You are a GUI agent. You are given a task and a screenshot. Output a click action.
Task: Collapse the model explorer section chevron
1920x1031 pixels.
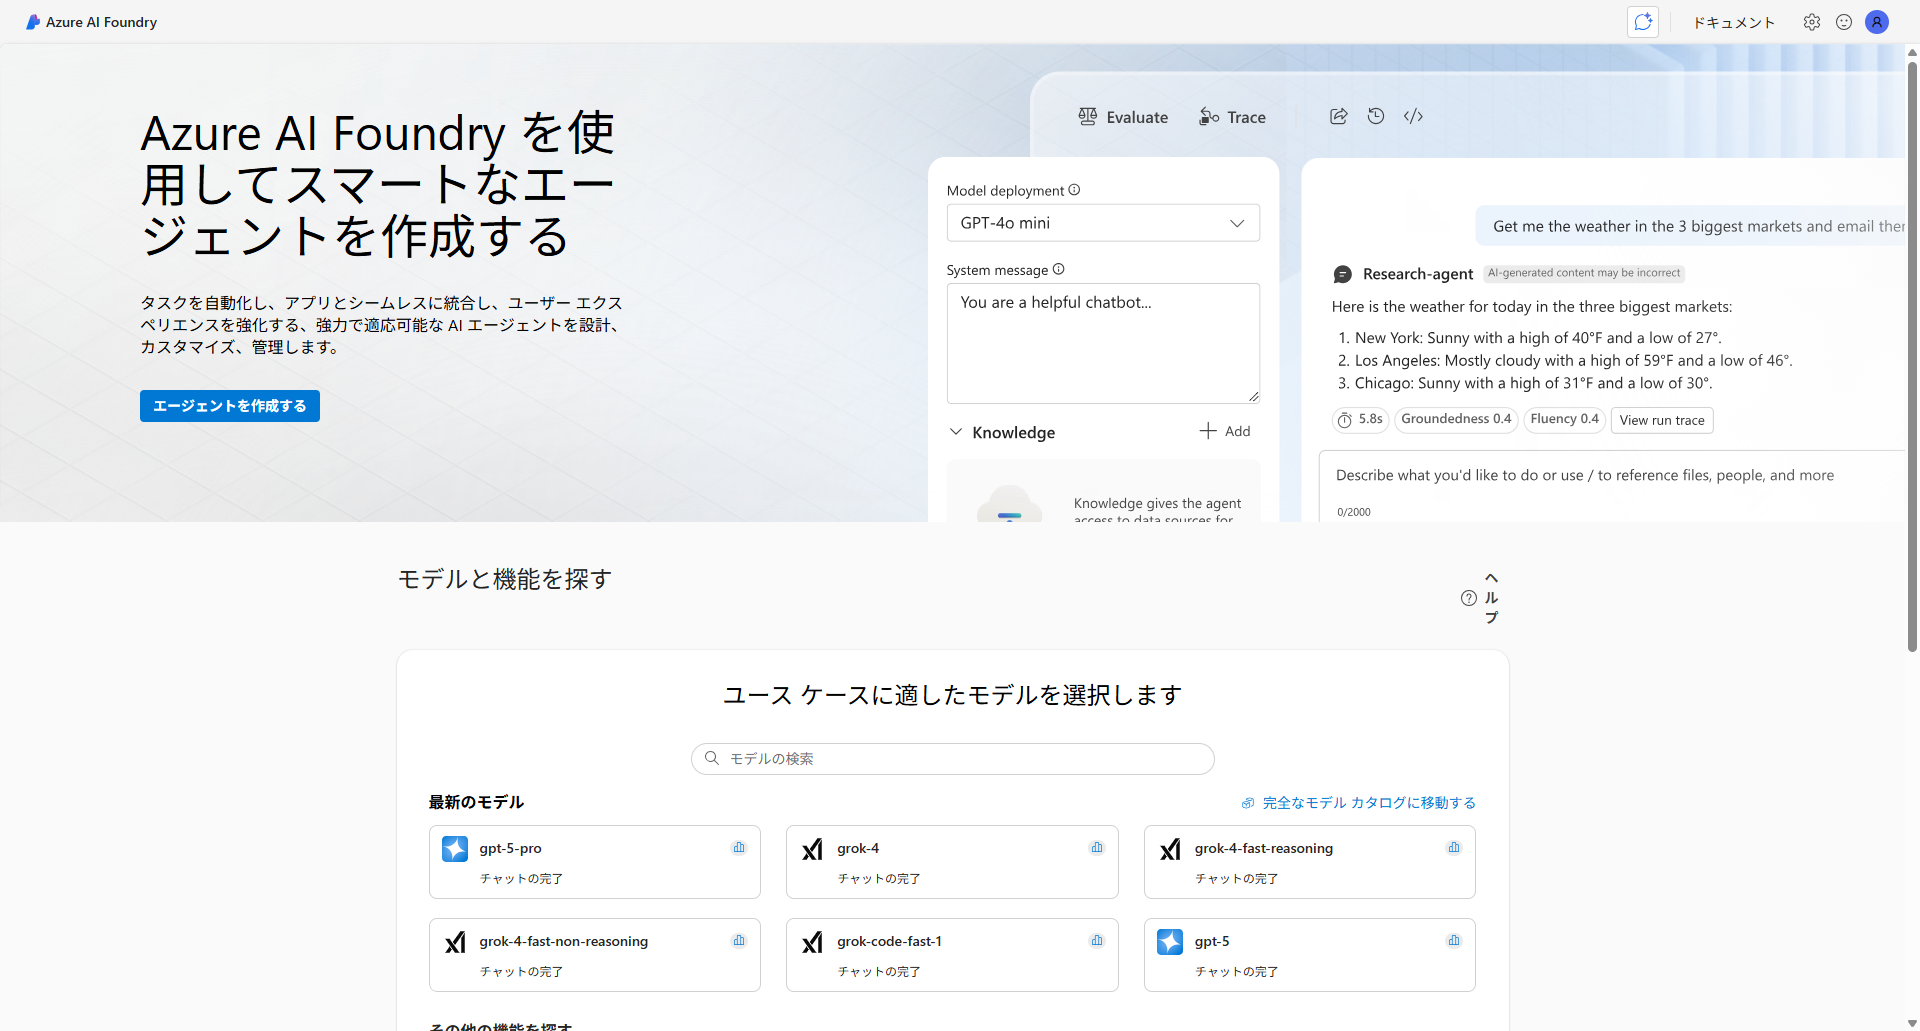pos(1491,578)
